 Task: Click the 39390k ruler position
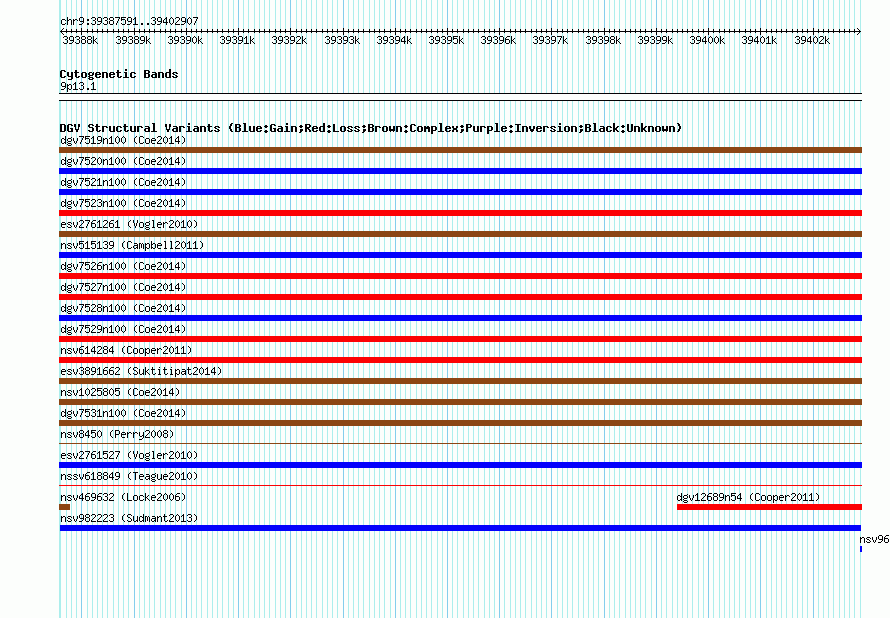185,40
